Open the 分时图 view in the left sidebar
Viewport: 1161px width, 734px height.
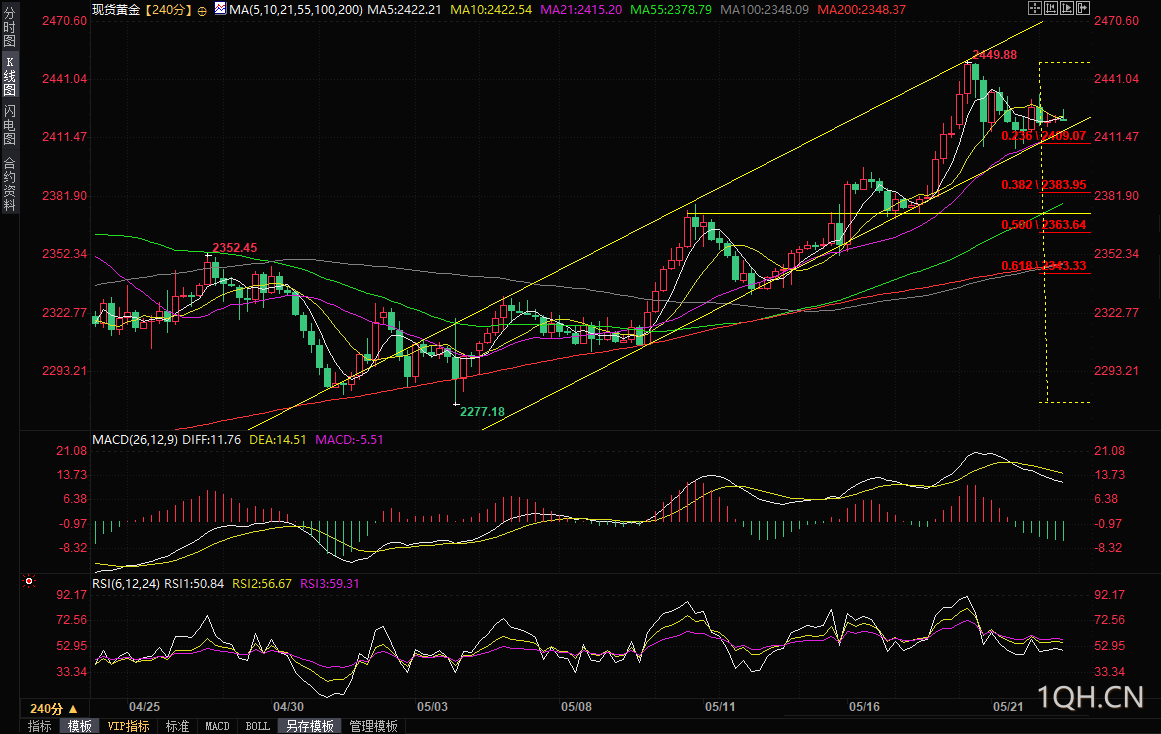click(x=10, y=27)
